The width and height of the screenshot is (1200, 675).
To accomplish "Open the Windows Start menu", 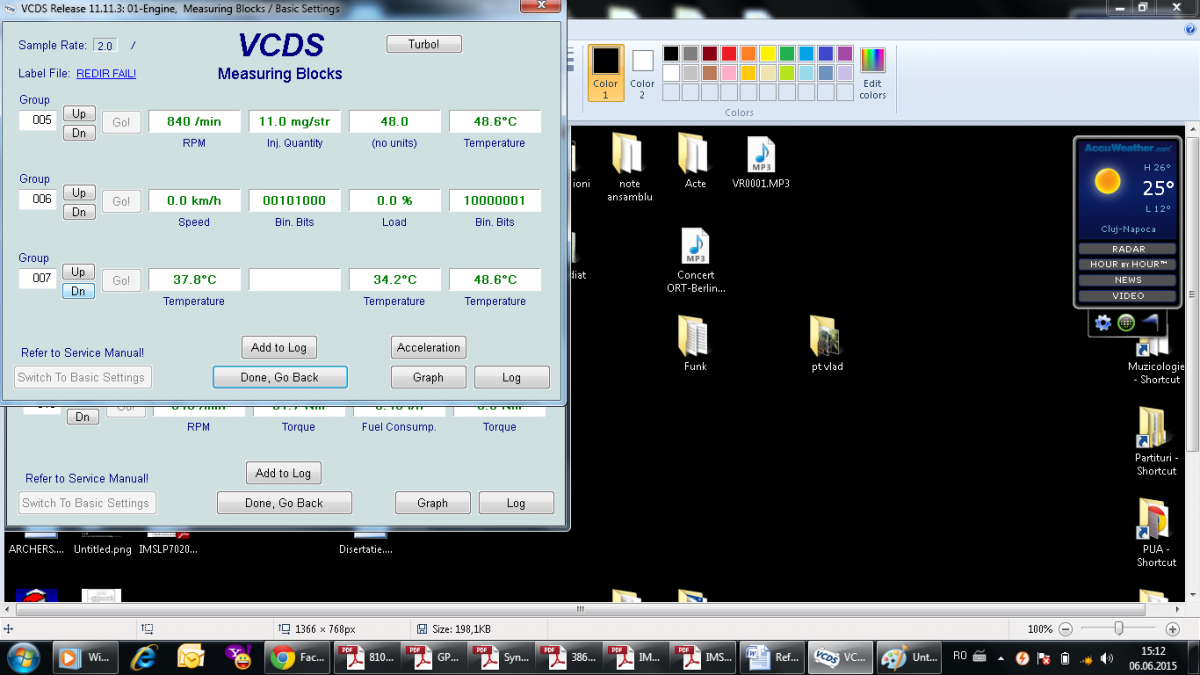I will [x=23, y=657].
